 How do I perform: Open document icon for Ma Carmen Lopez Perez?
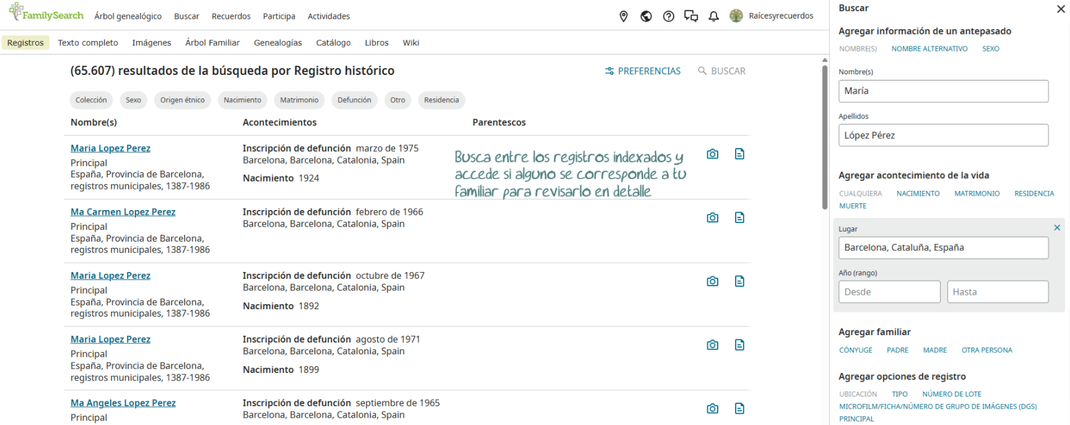click(x=739, y=218)
